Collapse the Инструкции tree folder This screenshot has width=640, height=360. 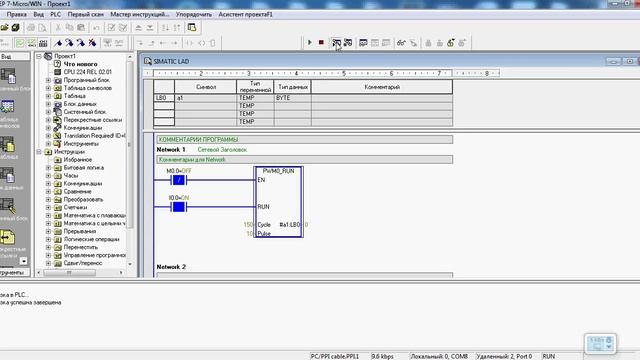pyautogui.click(x=39, y=152)
